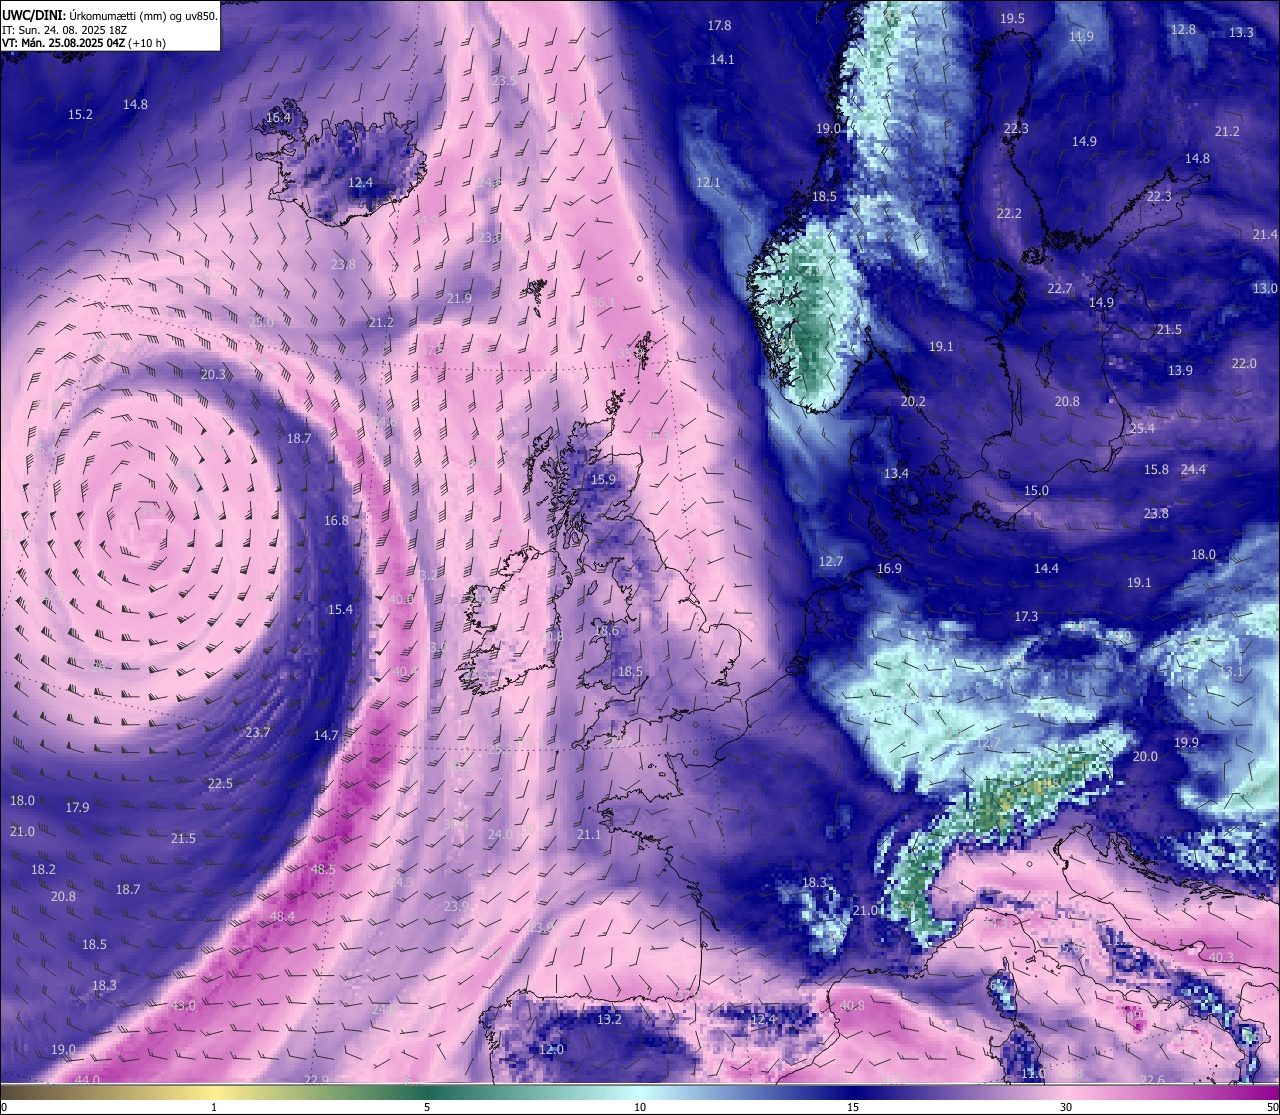Click the map value 44.0

point(87,1080)
